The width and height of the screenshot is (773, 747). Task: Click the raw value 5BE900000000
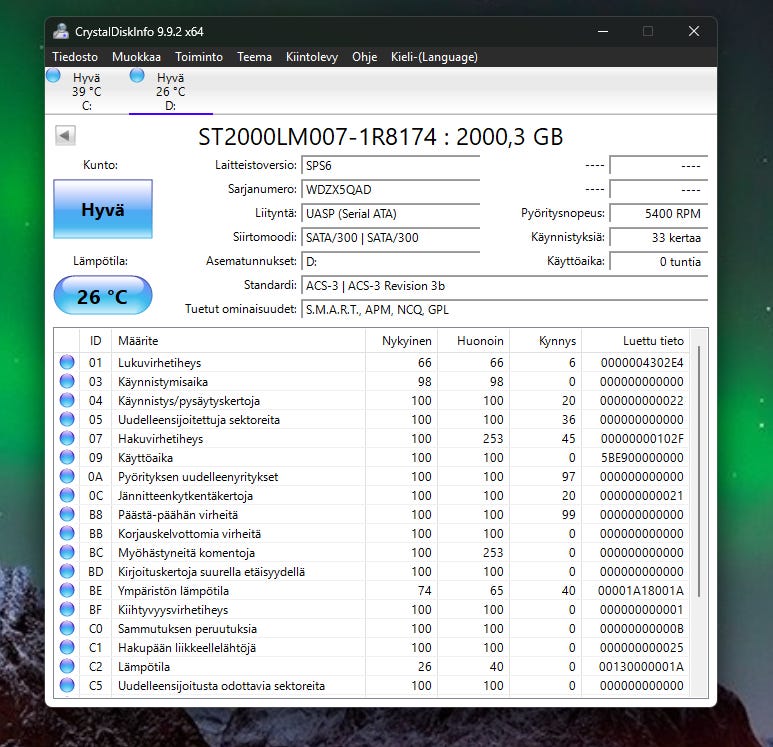coord(642,458)
